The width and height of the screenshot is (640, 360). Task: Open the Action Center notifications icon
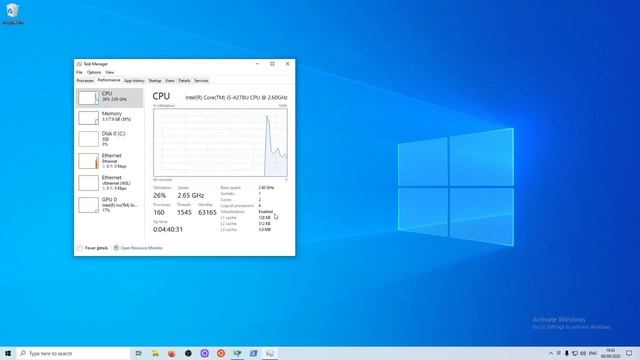[629, 353]
